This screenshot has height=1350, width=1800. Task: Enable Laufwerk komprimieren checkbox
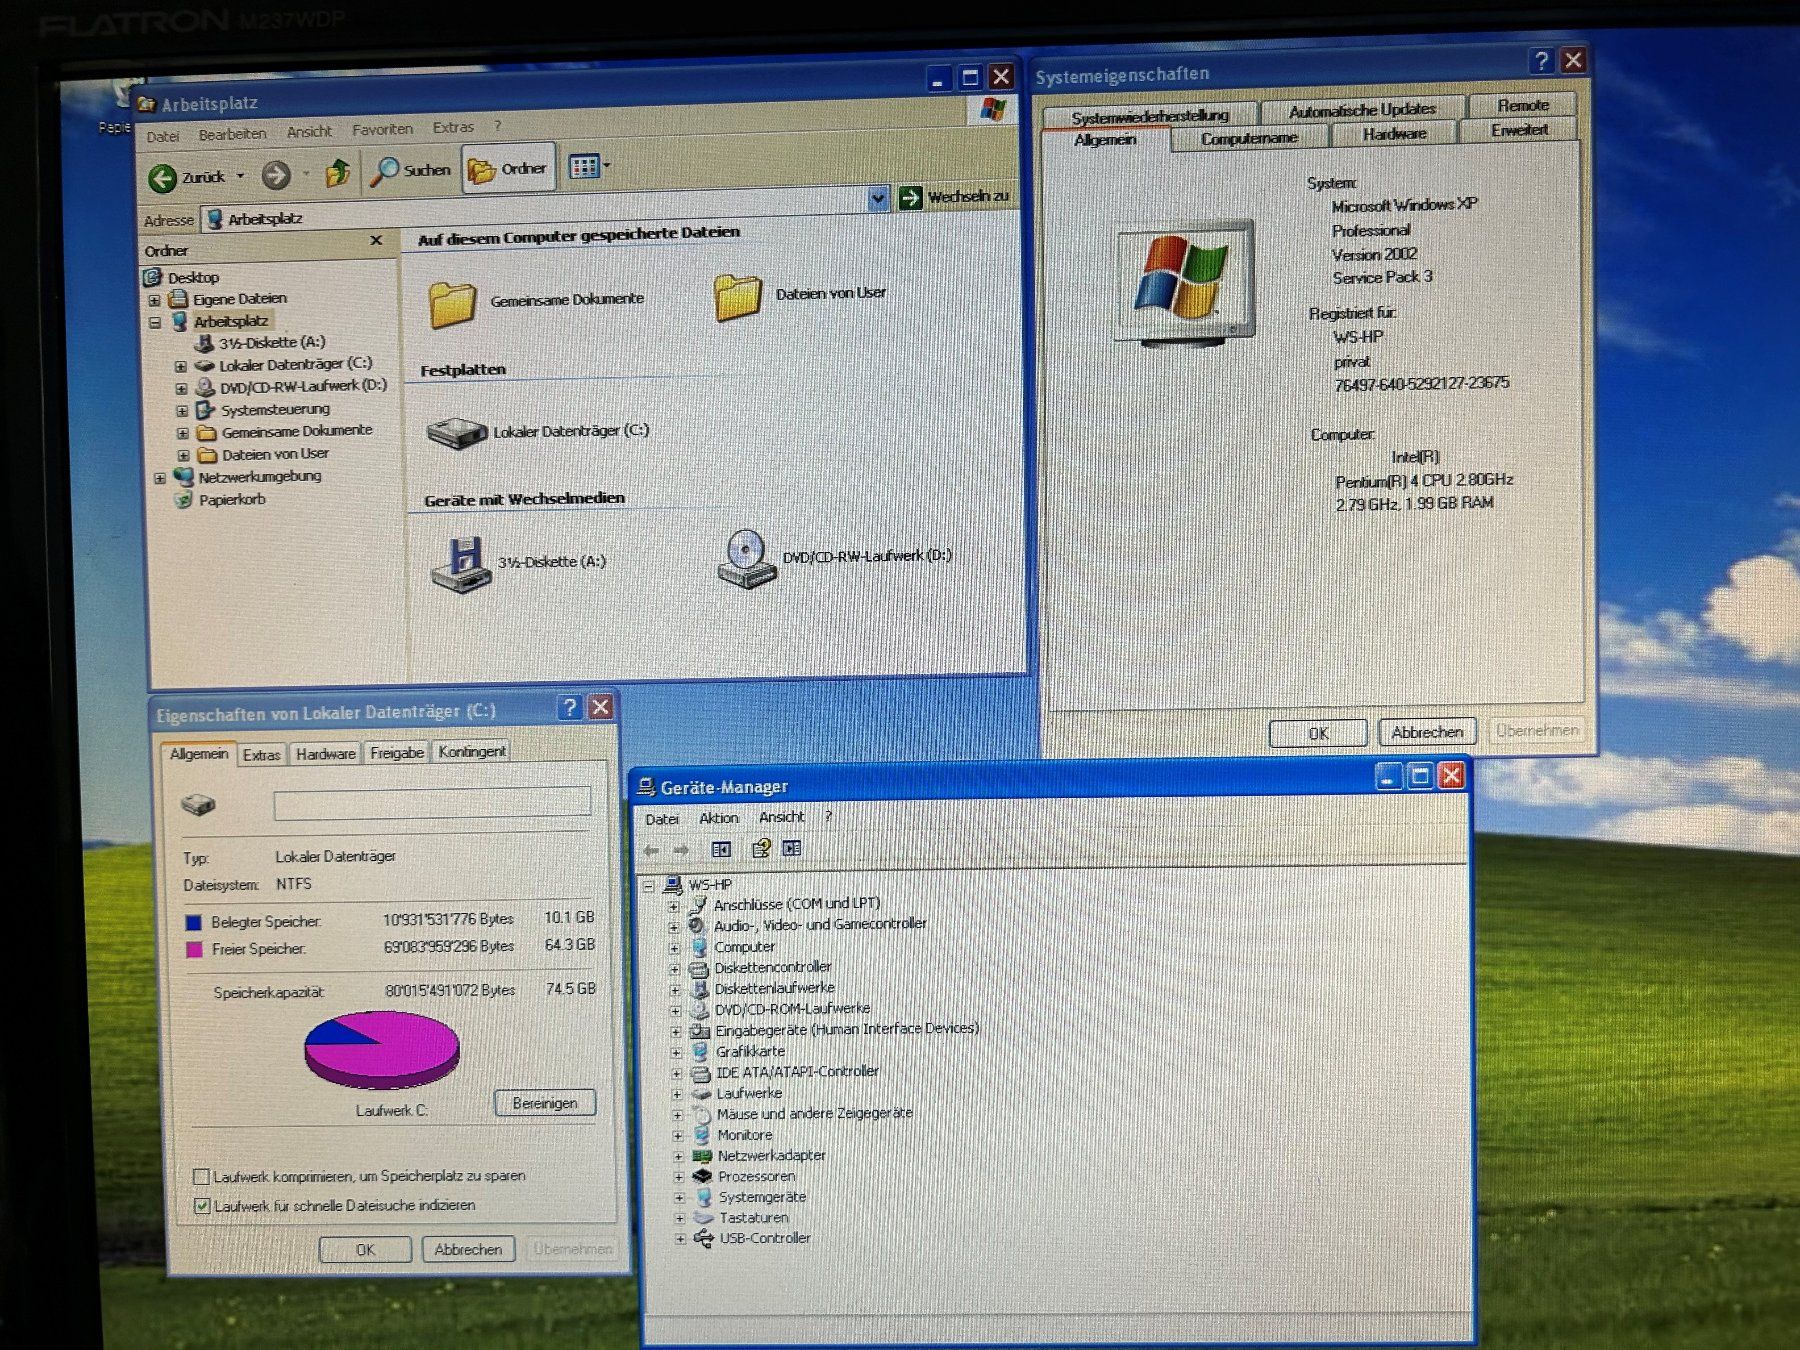tap(201, 1177)
